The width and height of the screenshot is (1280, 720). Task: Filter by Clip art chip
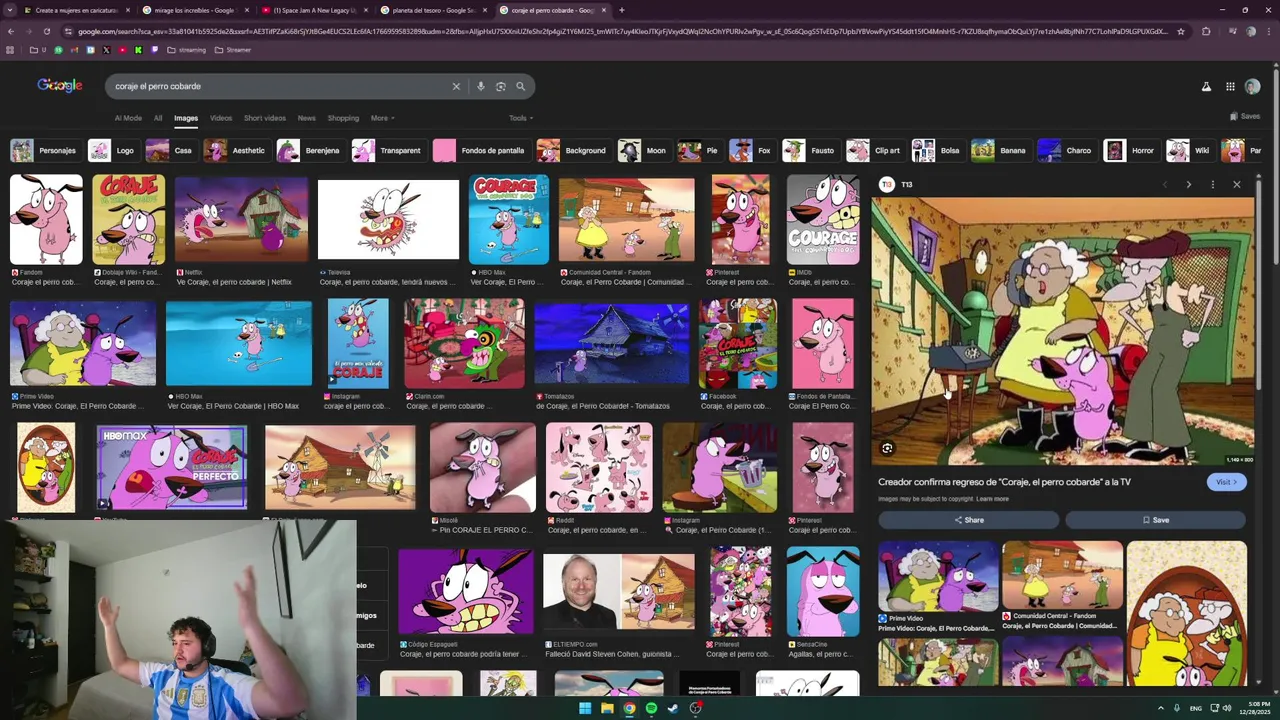[874, 151]
